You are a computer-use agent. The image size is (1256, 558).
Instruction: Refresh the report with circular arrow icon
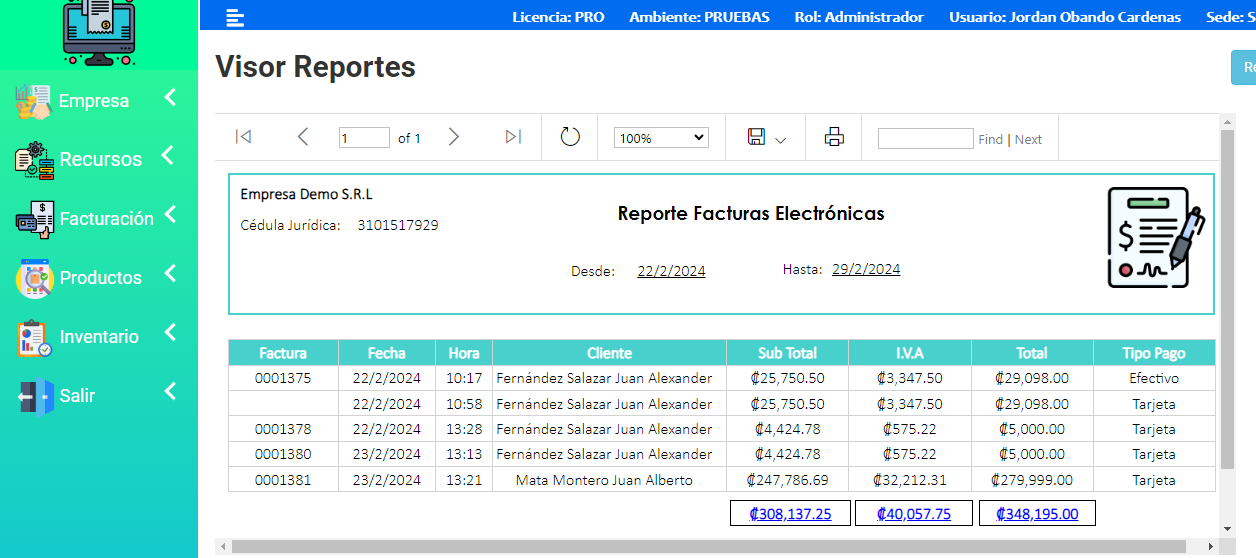tap(570, 137)
